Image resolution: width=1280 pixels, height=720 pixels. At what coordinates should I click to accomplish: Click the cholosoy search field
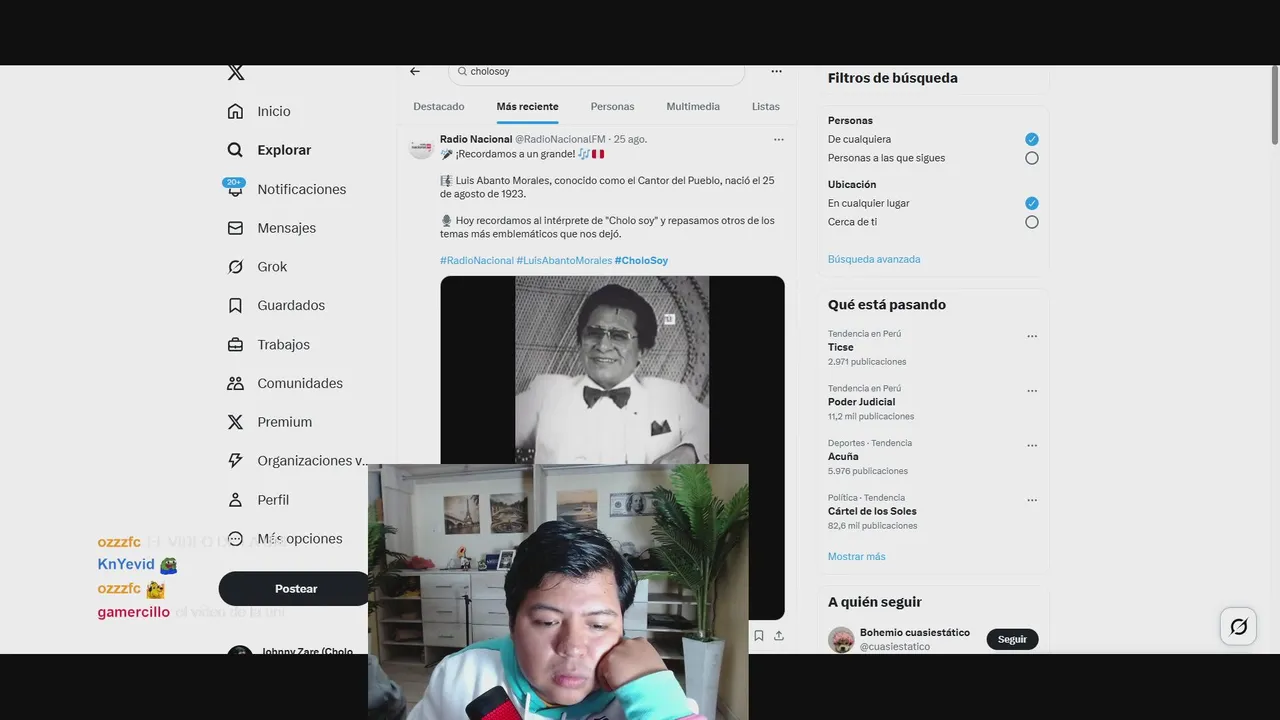click(x=596, y=72)
